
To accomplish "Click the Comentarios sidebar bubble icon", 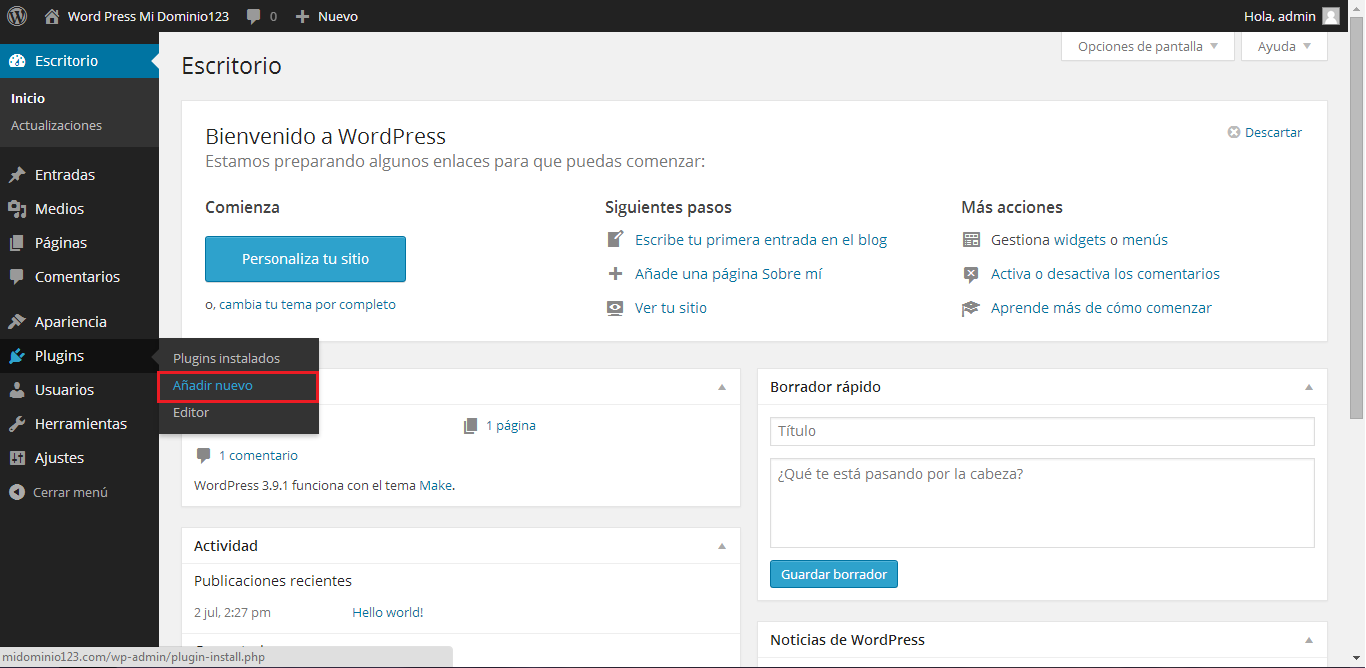I will (x=17, y=277).
